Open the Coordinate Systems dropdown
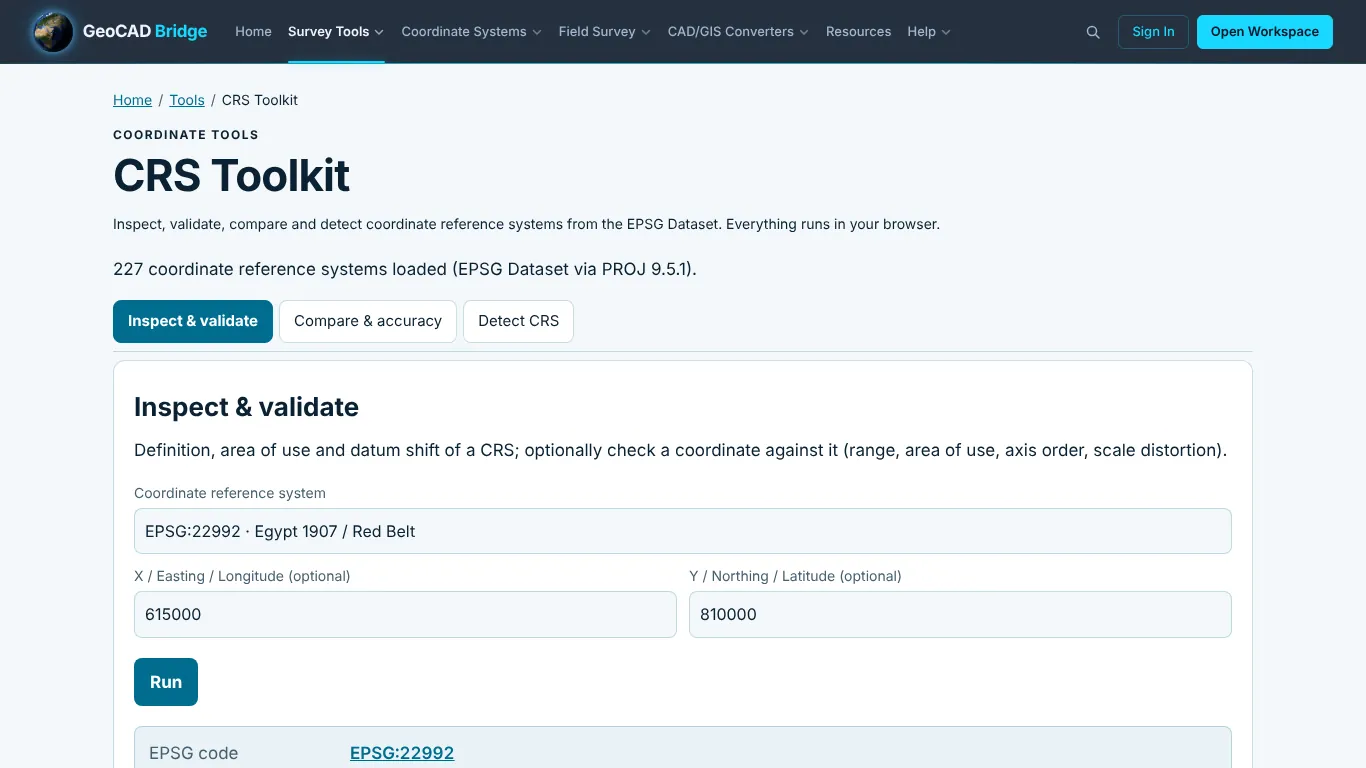 coord(471,32)
